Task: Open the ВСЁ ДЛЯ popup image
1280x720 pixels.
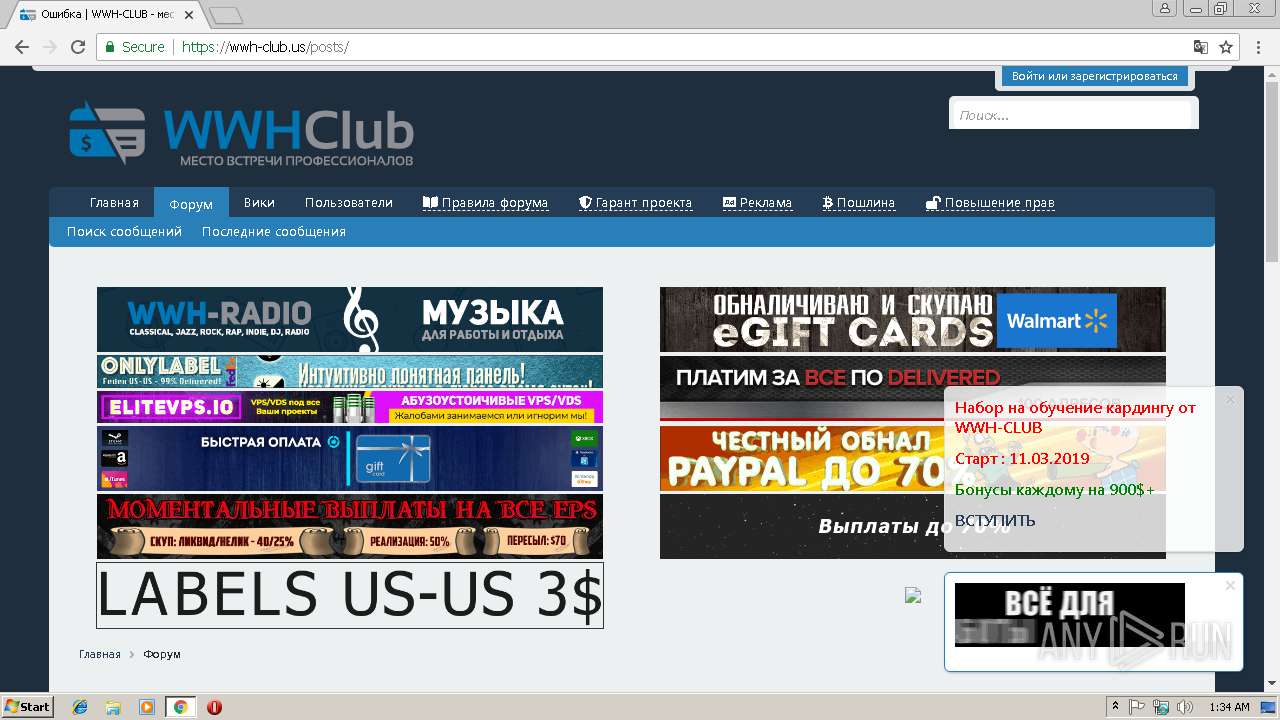Action: pyautogui.click(x=1070, y=615)
